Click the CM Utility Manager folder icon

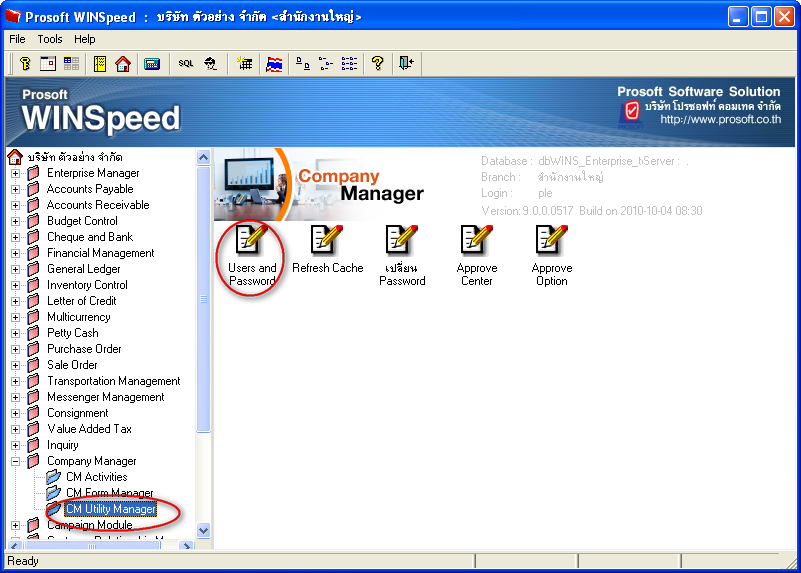[x=53, y=509]
